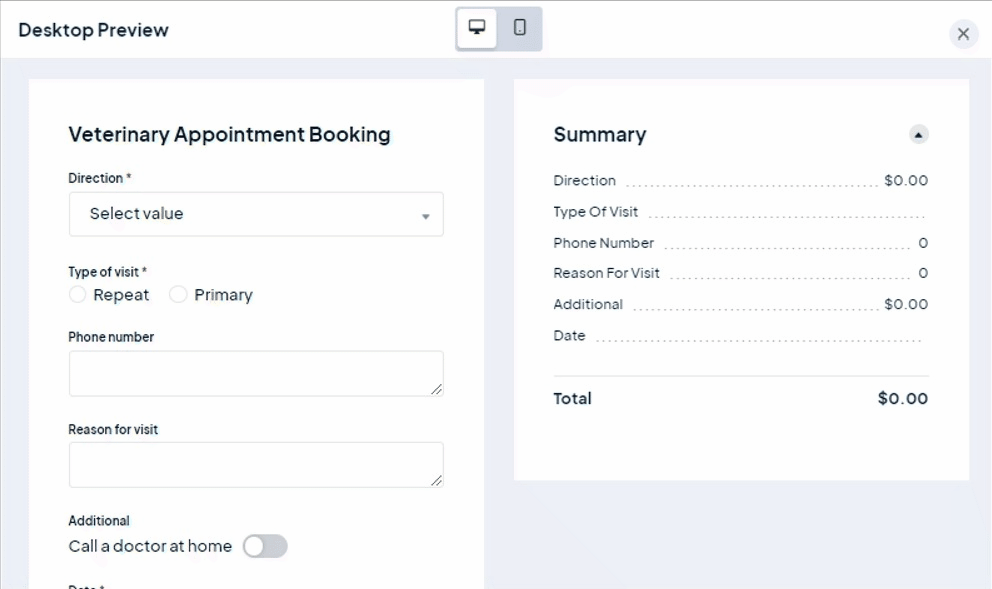
Task: Switch to desktop preview mode
Action: (477, 28)
